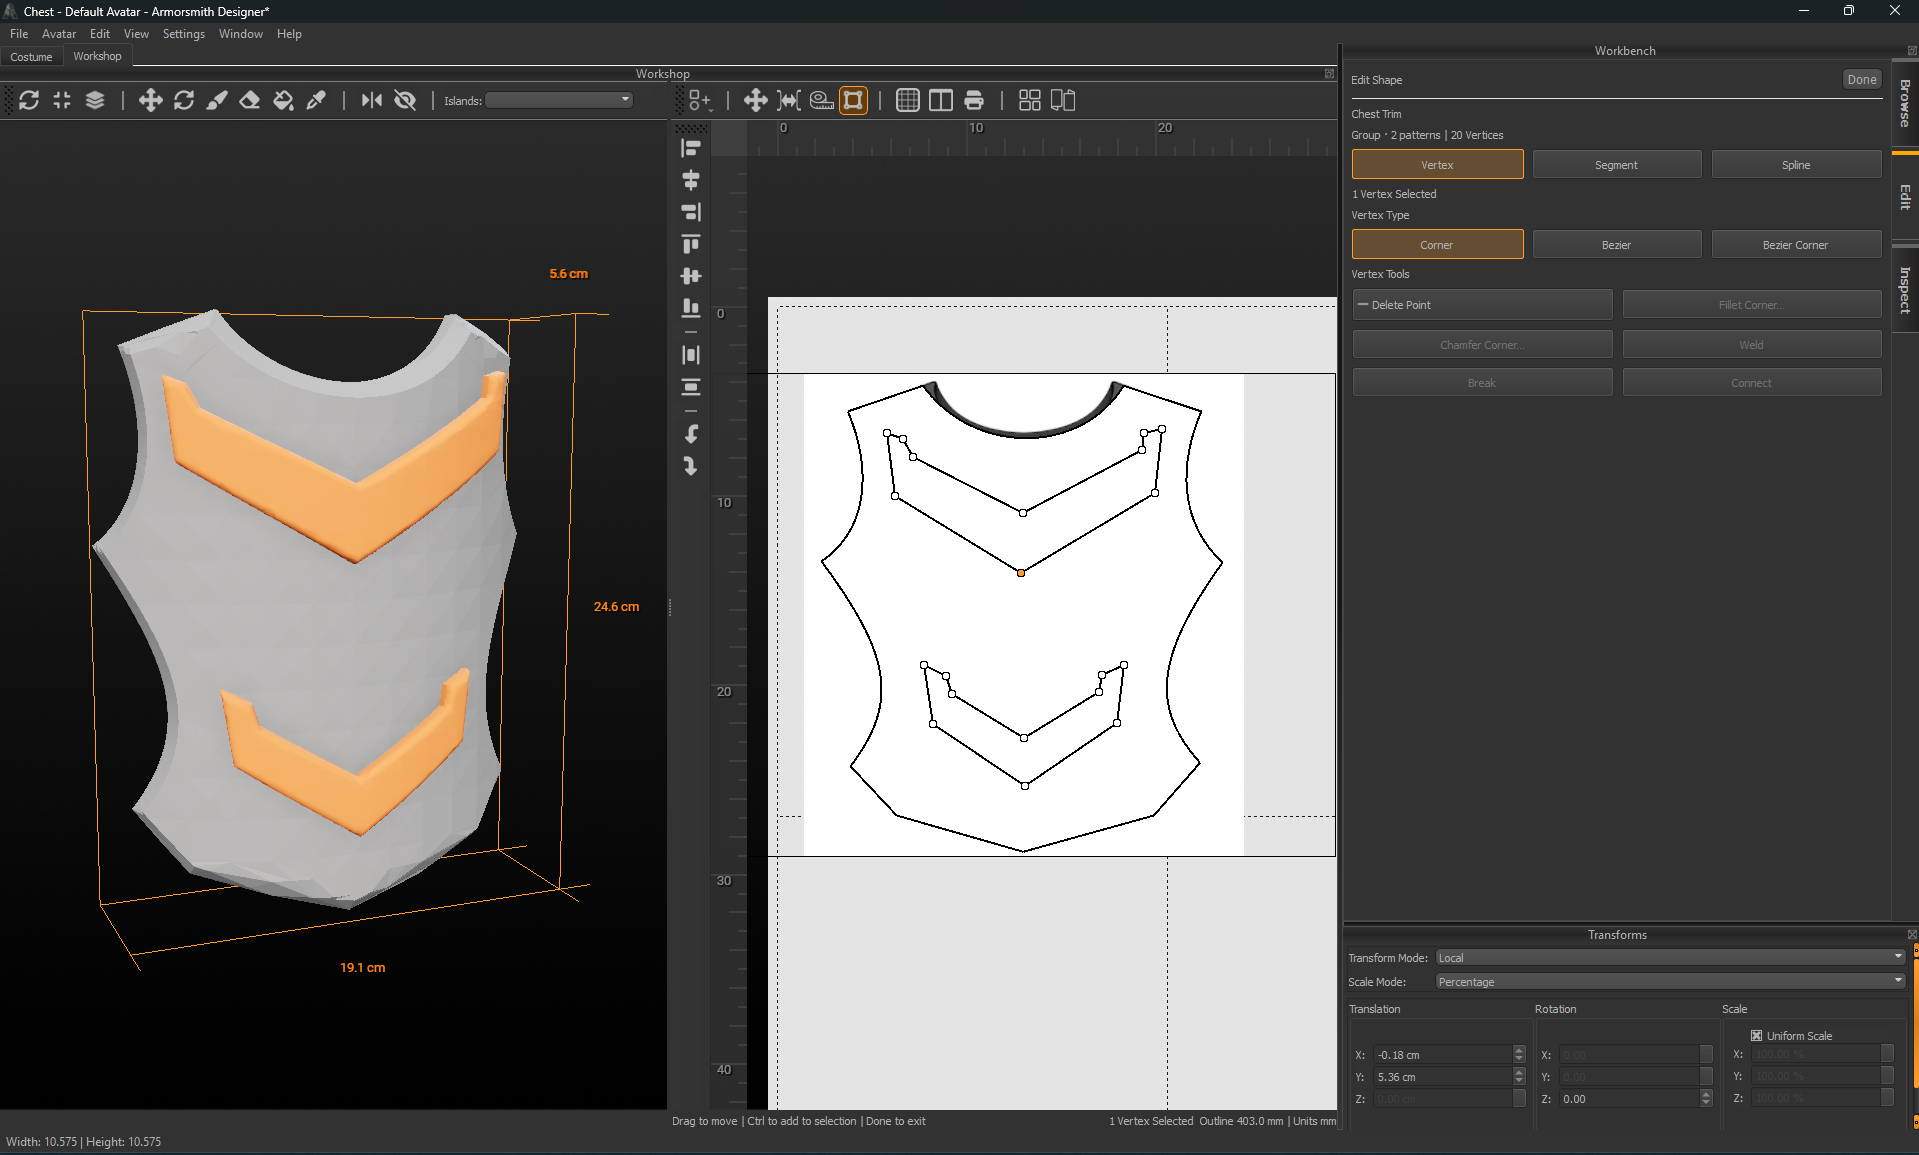Set vertex type to Bezier
The height and width of the screenshot is (1155, 1919).
[x=1616, y=245]
